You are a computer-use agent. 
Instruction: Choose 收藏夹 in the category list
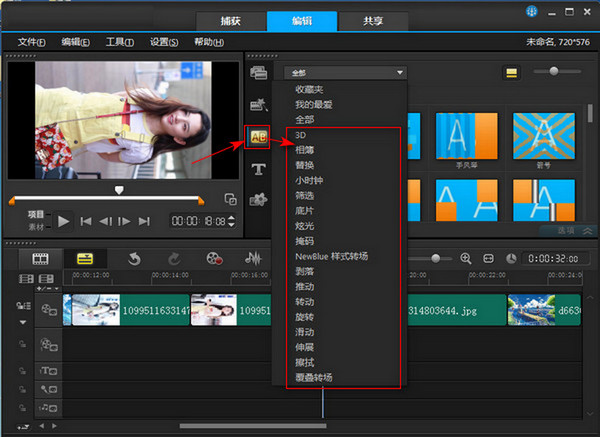(309, 89)
